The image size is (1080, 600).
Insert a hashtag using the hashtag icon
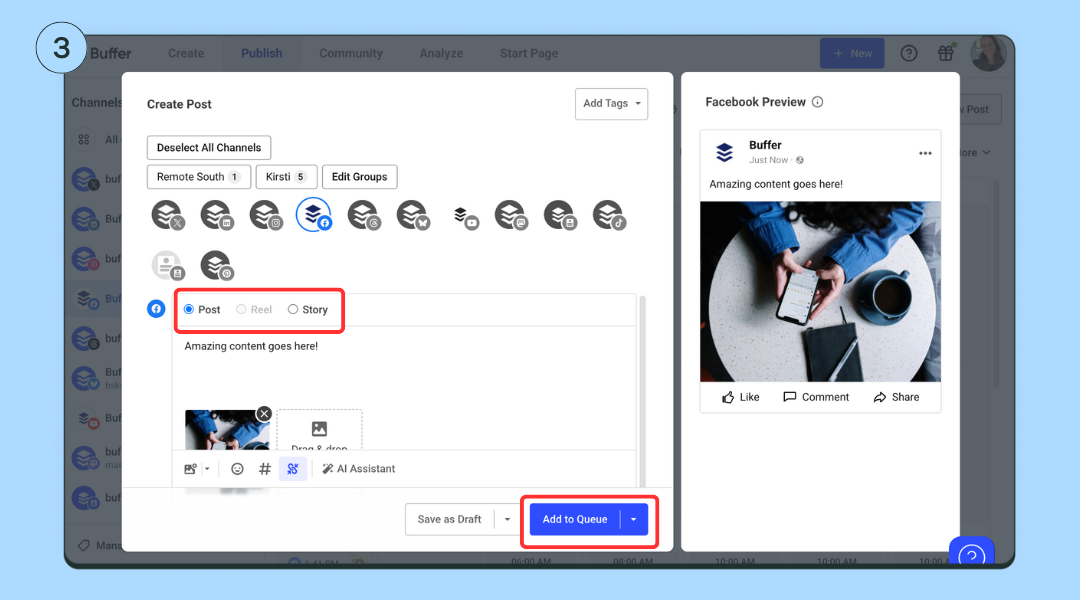pyautogui.click(x=264, y=468)
